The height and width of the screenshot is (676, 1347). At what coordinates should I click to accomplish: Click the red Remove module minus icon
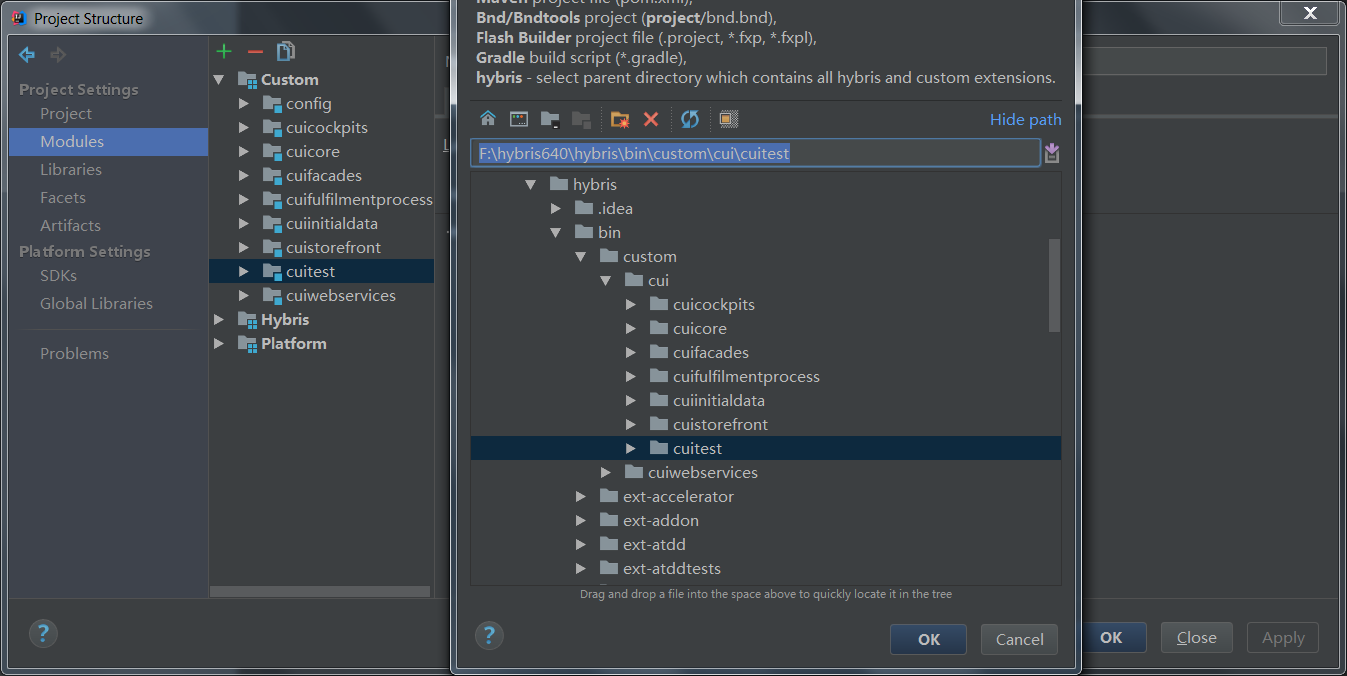point(255,51)
